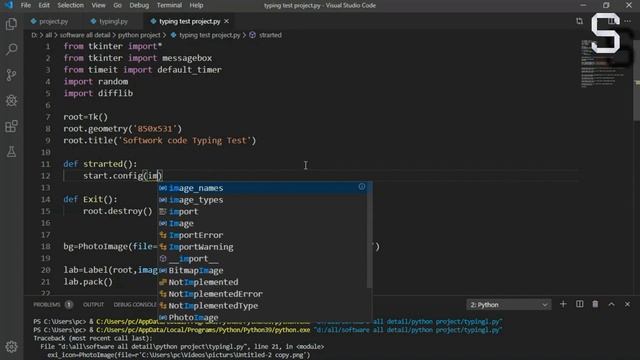
Task: Click 'python project' breadcrumb segment
Action: [x=139, y=35]
